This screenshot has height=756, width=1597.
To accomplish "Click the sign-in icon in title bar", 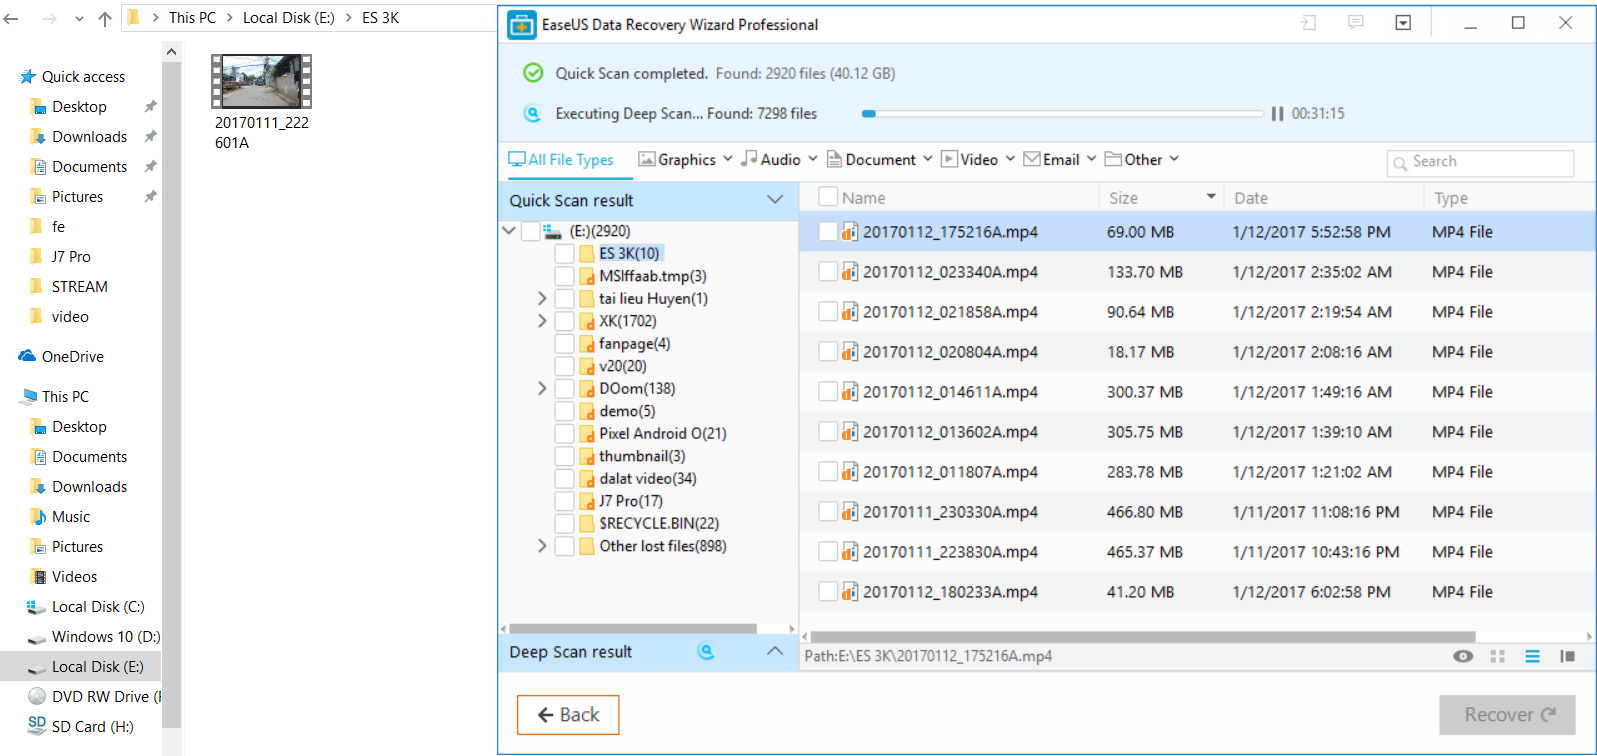I will pyautogui.click(x=1308, y=23).
